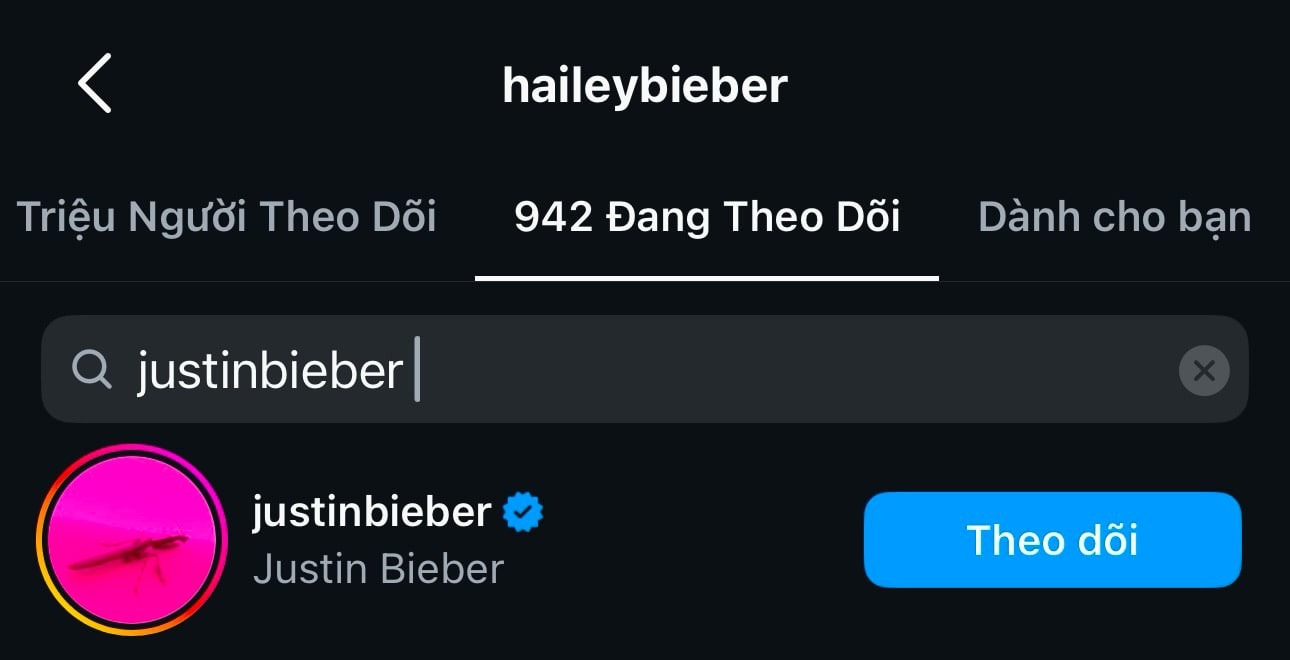
Task: Open the justinbieber username link
Action: 371,512
